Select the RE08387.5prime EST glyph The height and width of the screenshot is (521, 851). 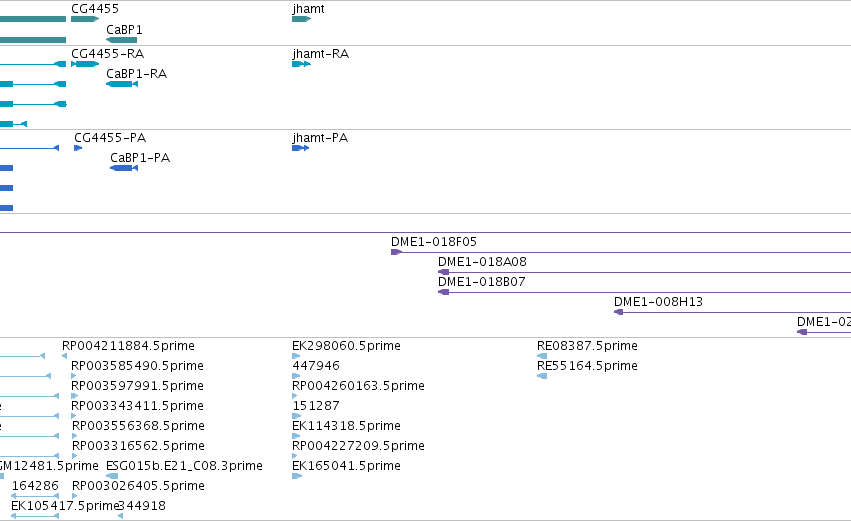pyautogui.click(x=542, y=356)
